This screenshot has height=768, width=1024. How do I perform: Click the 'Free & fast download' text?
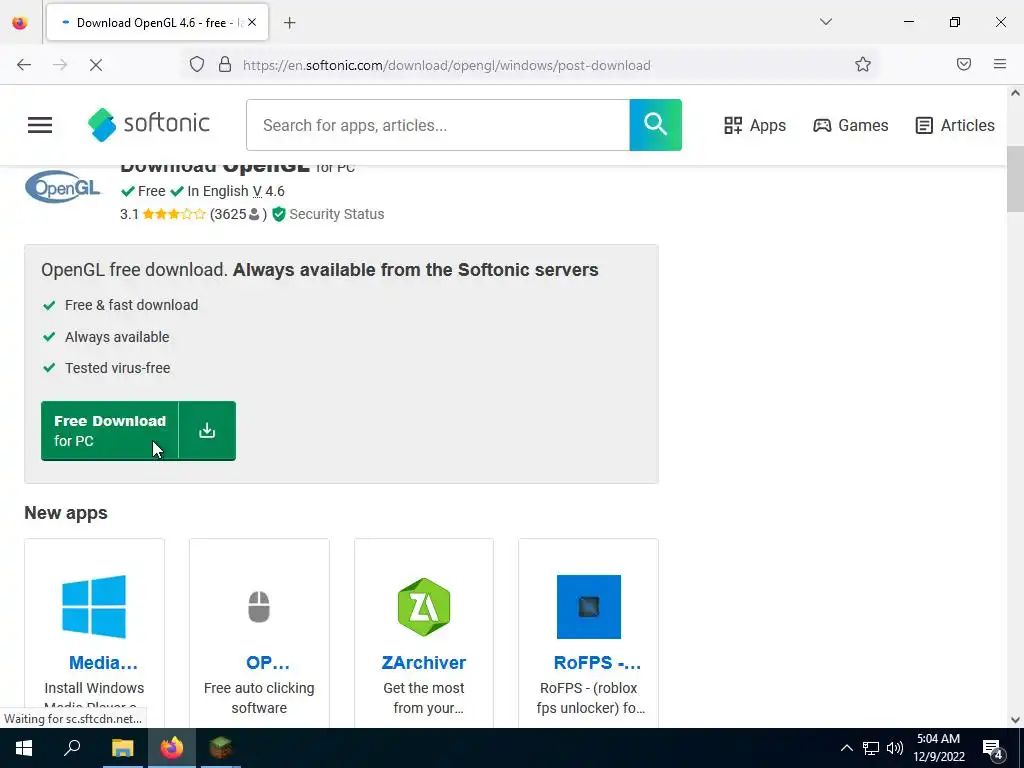[131, 305]
